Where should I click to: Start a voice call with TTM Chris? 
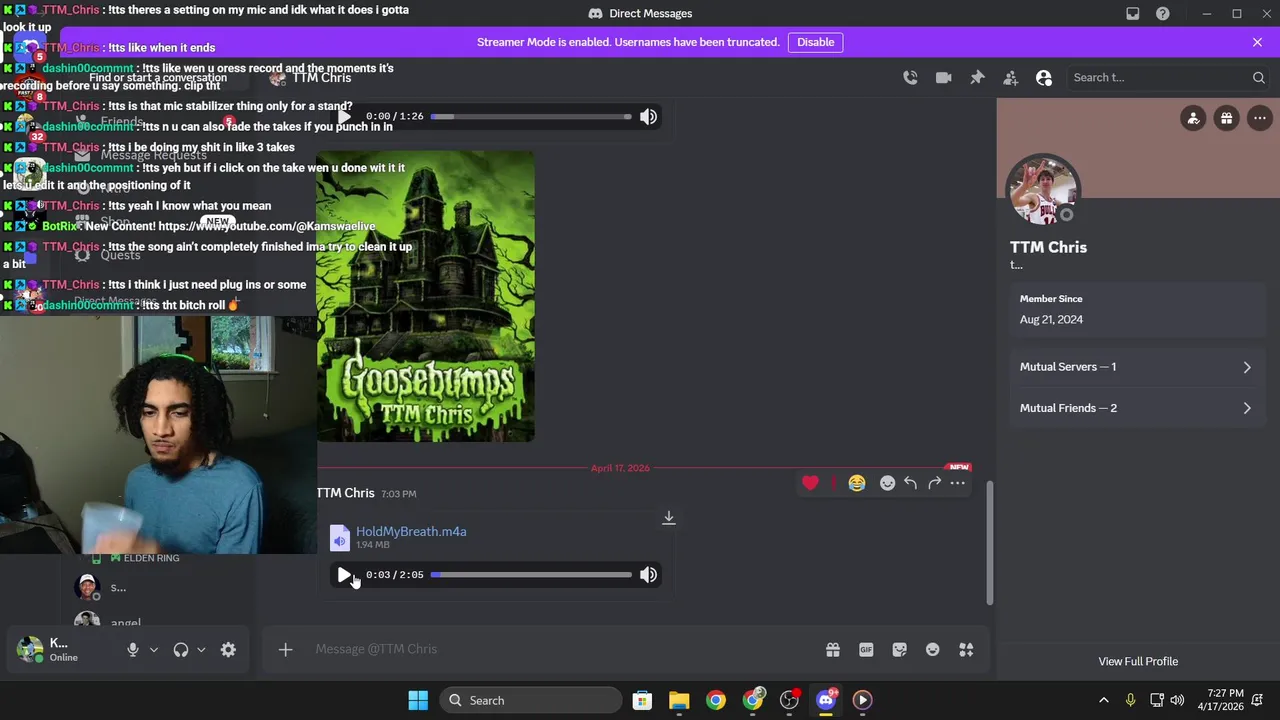coord(910,77)
